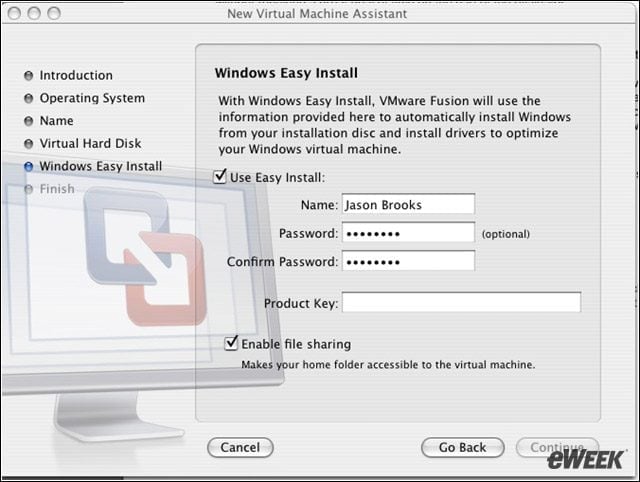This screenshot has height=482, width=640.
Task: Click into the Product Key field
Action: pyautogui.click(x=461, y=302)
